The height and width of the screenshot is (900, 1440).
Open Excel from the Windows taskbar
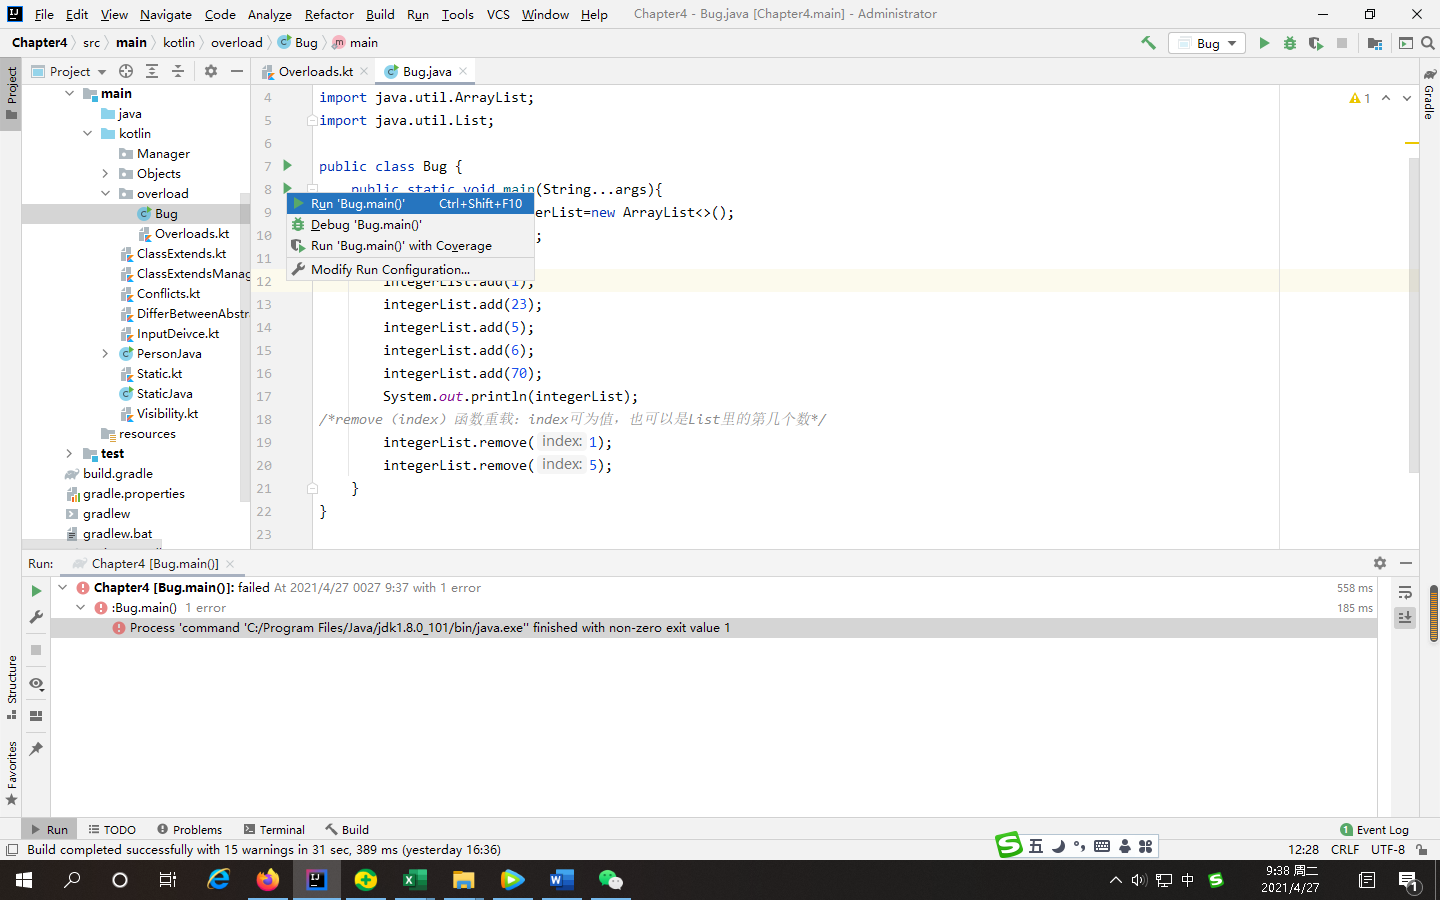(414, 880)
